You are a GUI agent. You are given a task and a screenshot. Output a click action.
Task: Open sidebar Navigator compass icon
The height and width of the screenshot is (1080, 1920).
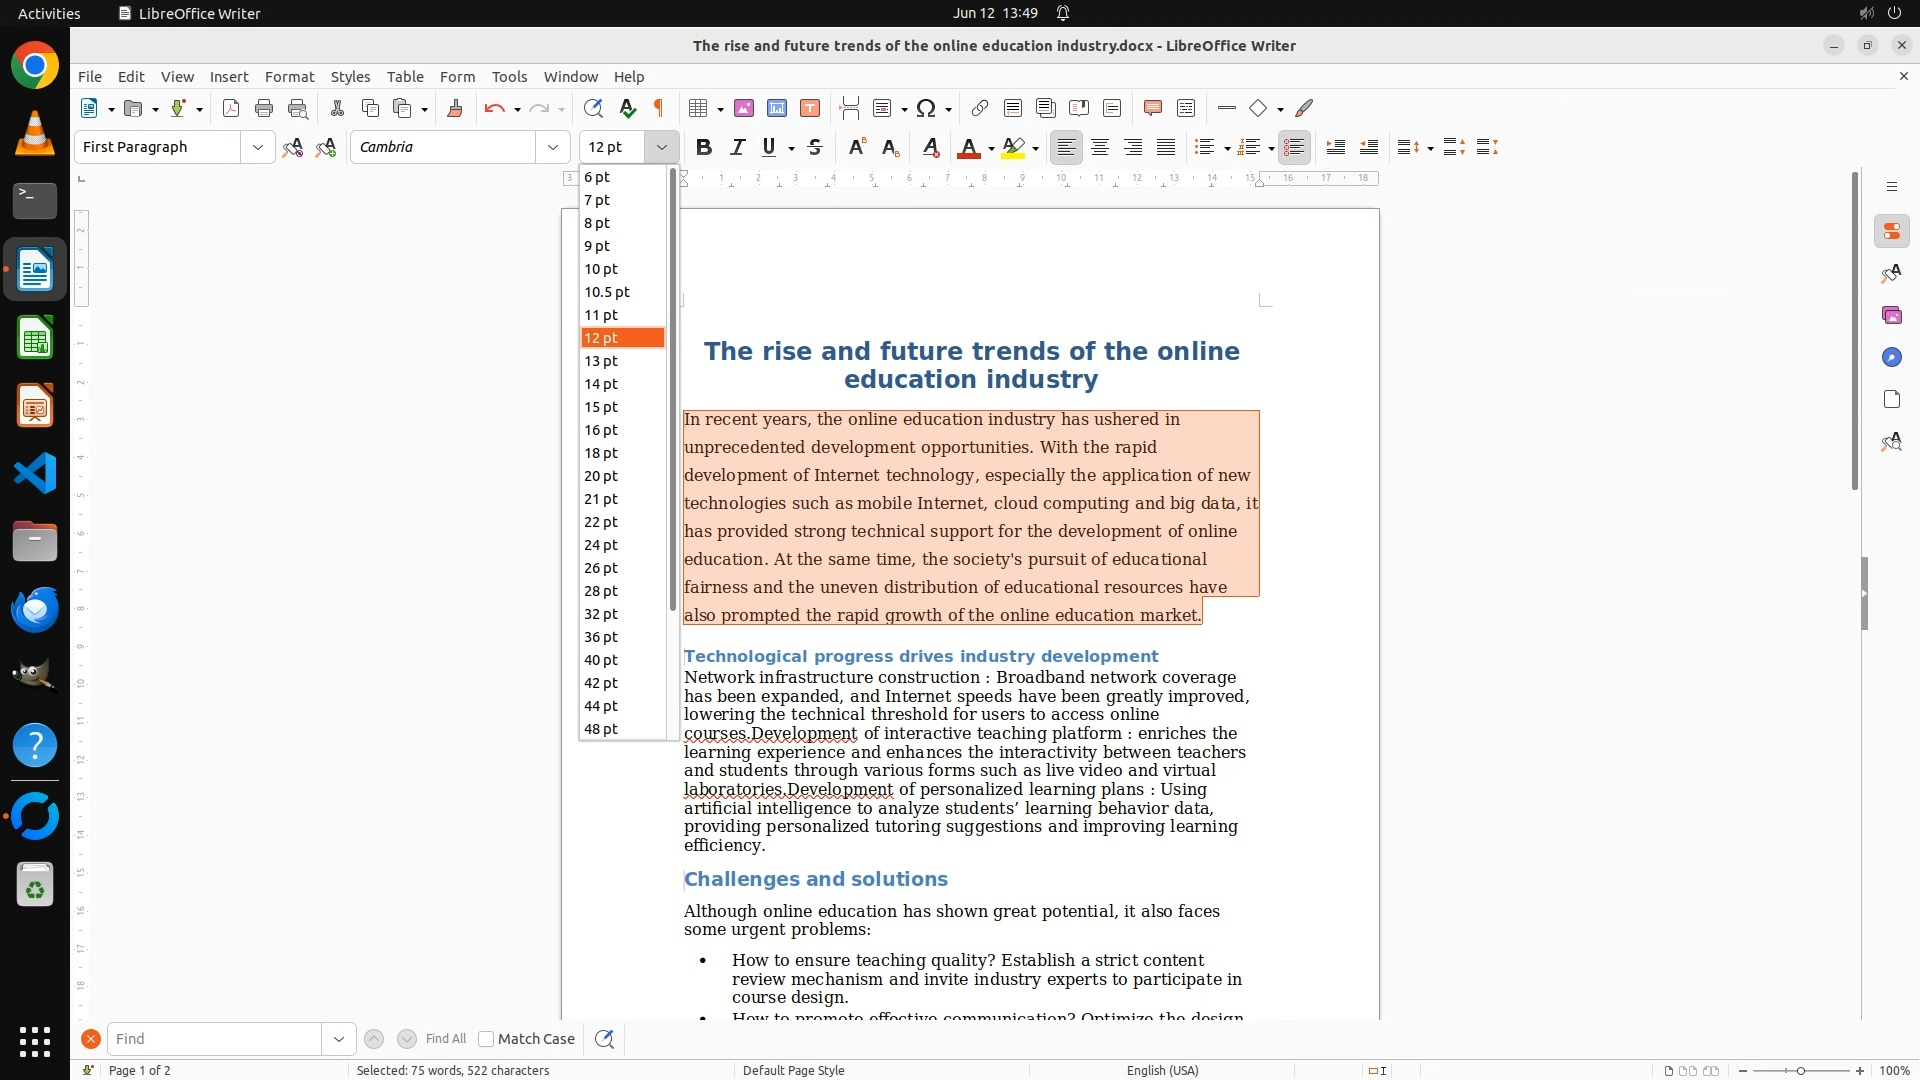(1891, 357)
